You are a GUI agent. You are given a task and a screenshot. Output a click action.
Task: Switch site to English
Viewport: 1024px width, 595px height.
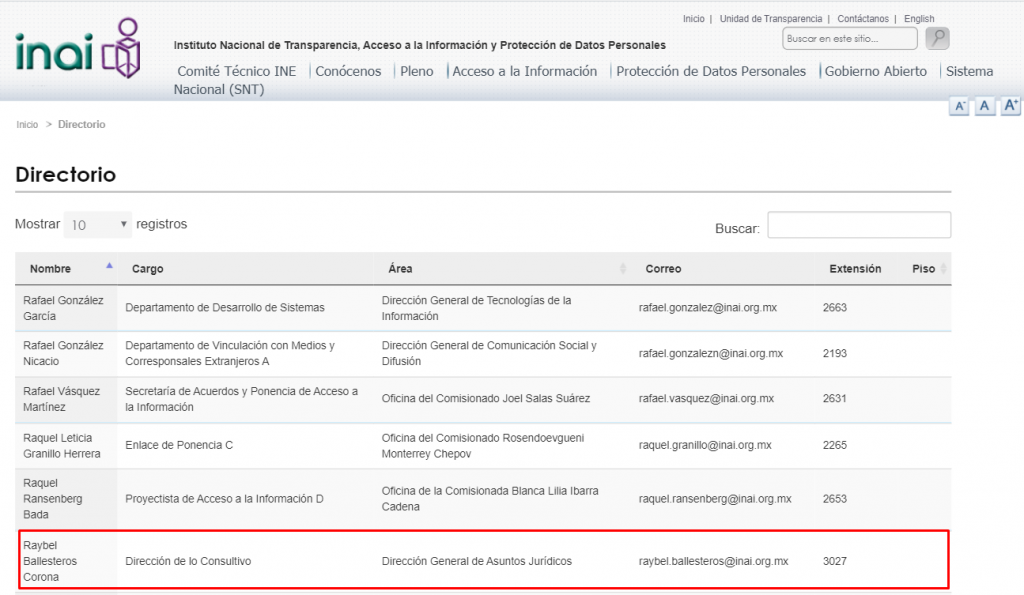[919, 19]
